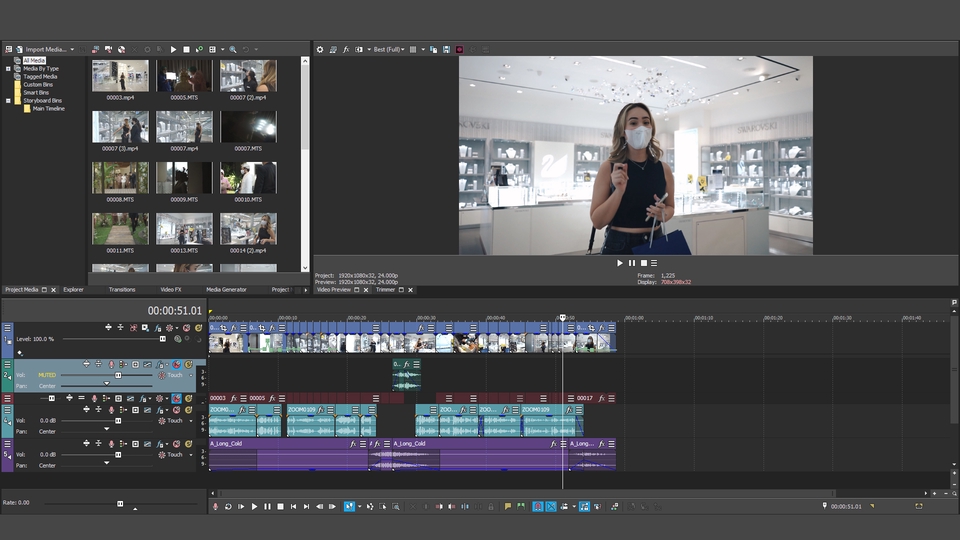Click Split Screen View icon in preview
The width and height of the screenshot is (960, 540).
359,50
